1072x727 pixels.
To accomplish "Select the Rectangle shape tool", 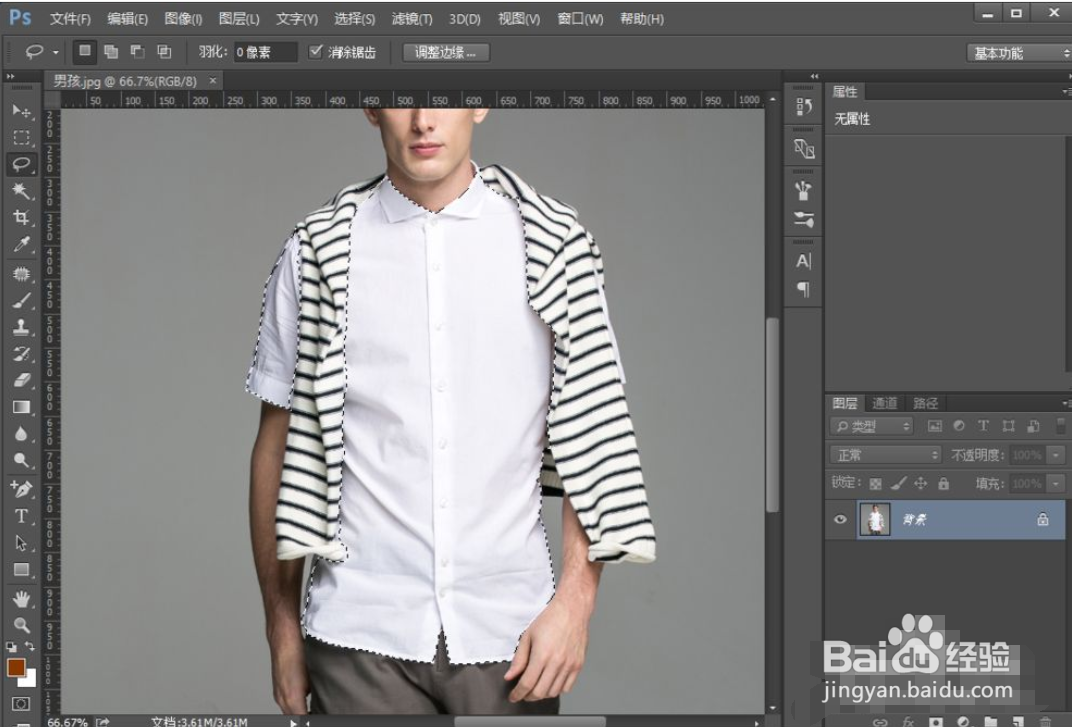I will (21, 570).
